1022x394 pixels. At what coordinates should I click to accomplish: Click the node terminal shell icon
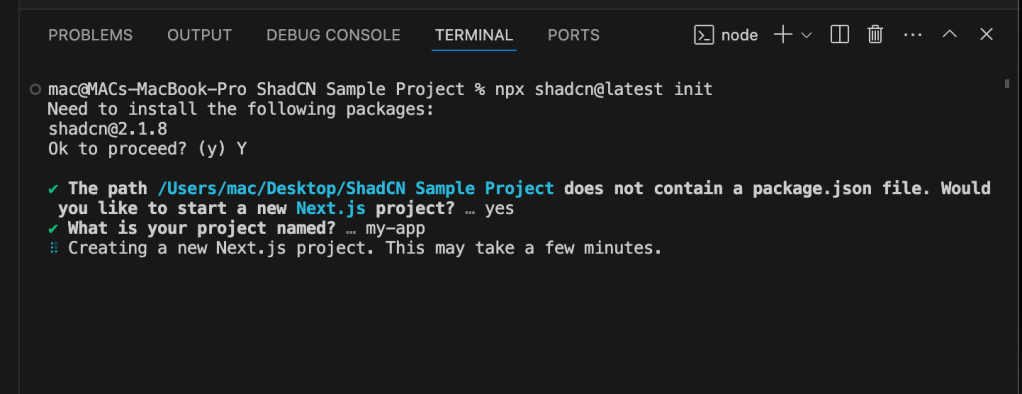pyautogui.click(x=704, y=35)
